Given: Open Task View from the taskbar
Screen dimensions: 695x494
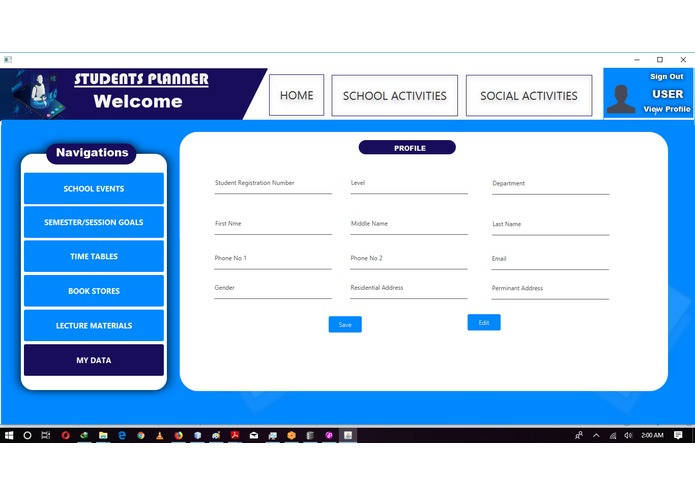Looking at the screenshot, I should point(45,435).
